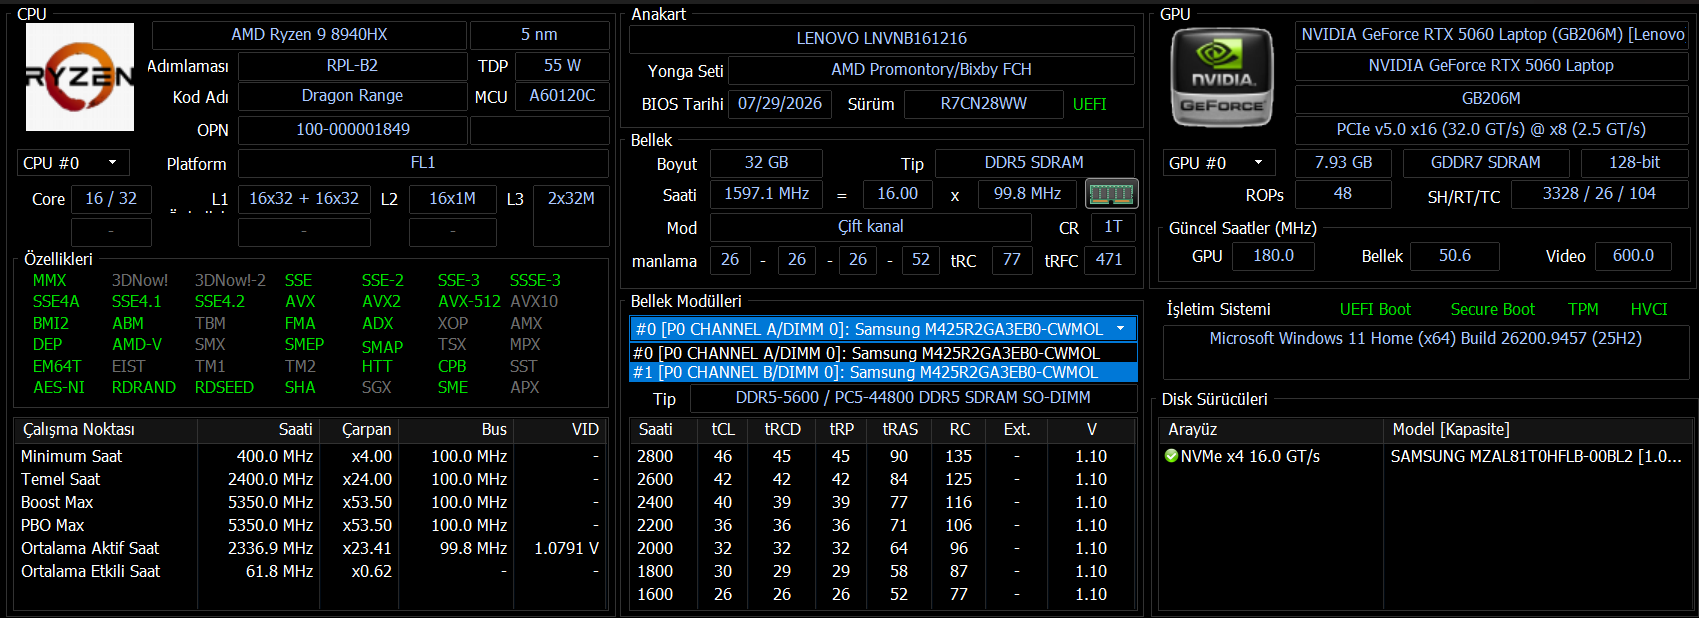Click the Çift kanal mode field
Image resolution: width=1699 pixels, height=618 pixels.
click(870, 227)
